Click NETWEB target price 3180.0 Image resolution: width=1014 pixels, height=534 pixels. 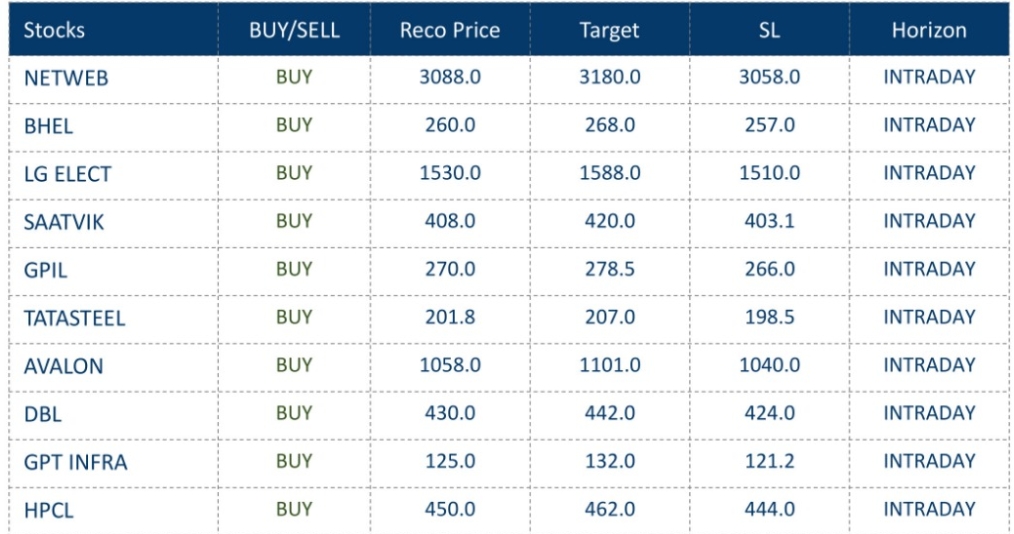[609, 77]
